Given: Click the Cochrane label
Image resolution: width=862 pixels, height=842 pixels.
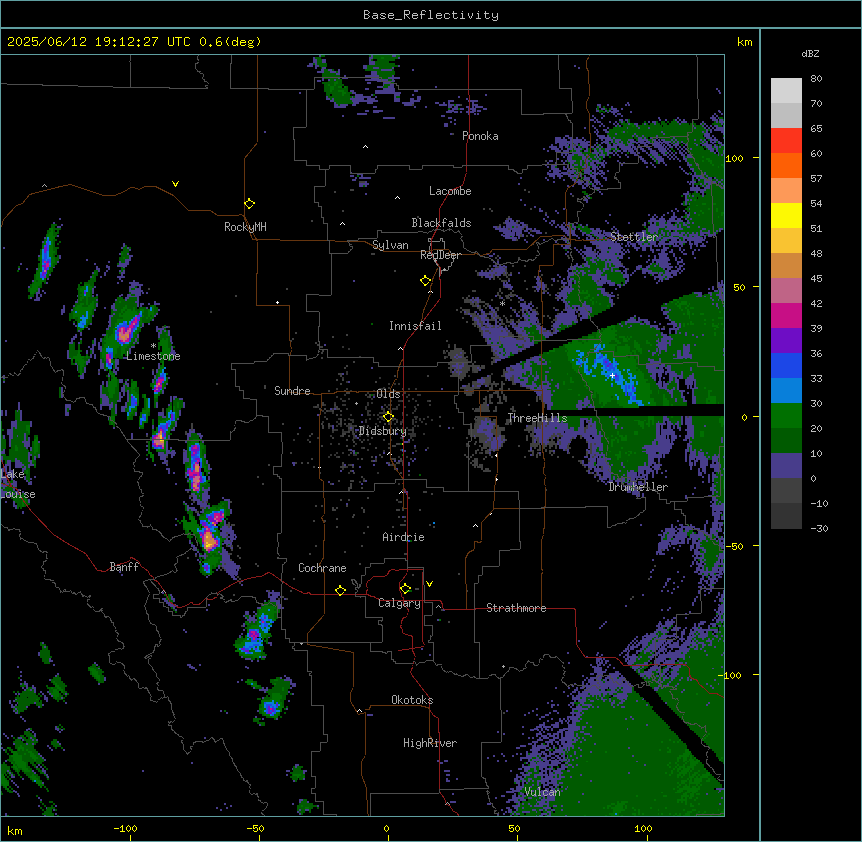Looking at the screenshot, I should pos(322,568).
